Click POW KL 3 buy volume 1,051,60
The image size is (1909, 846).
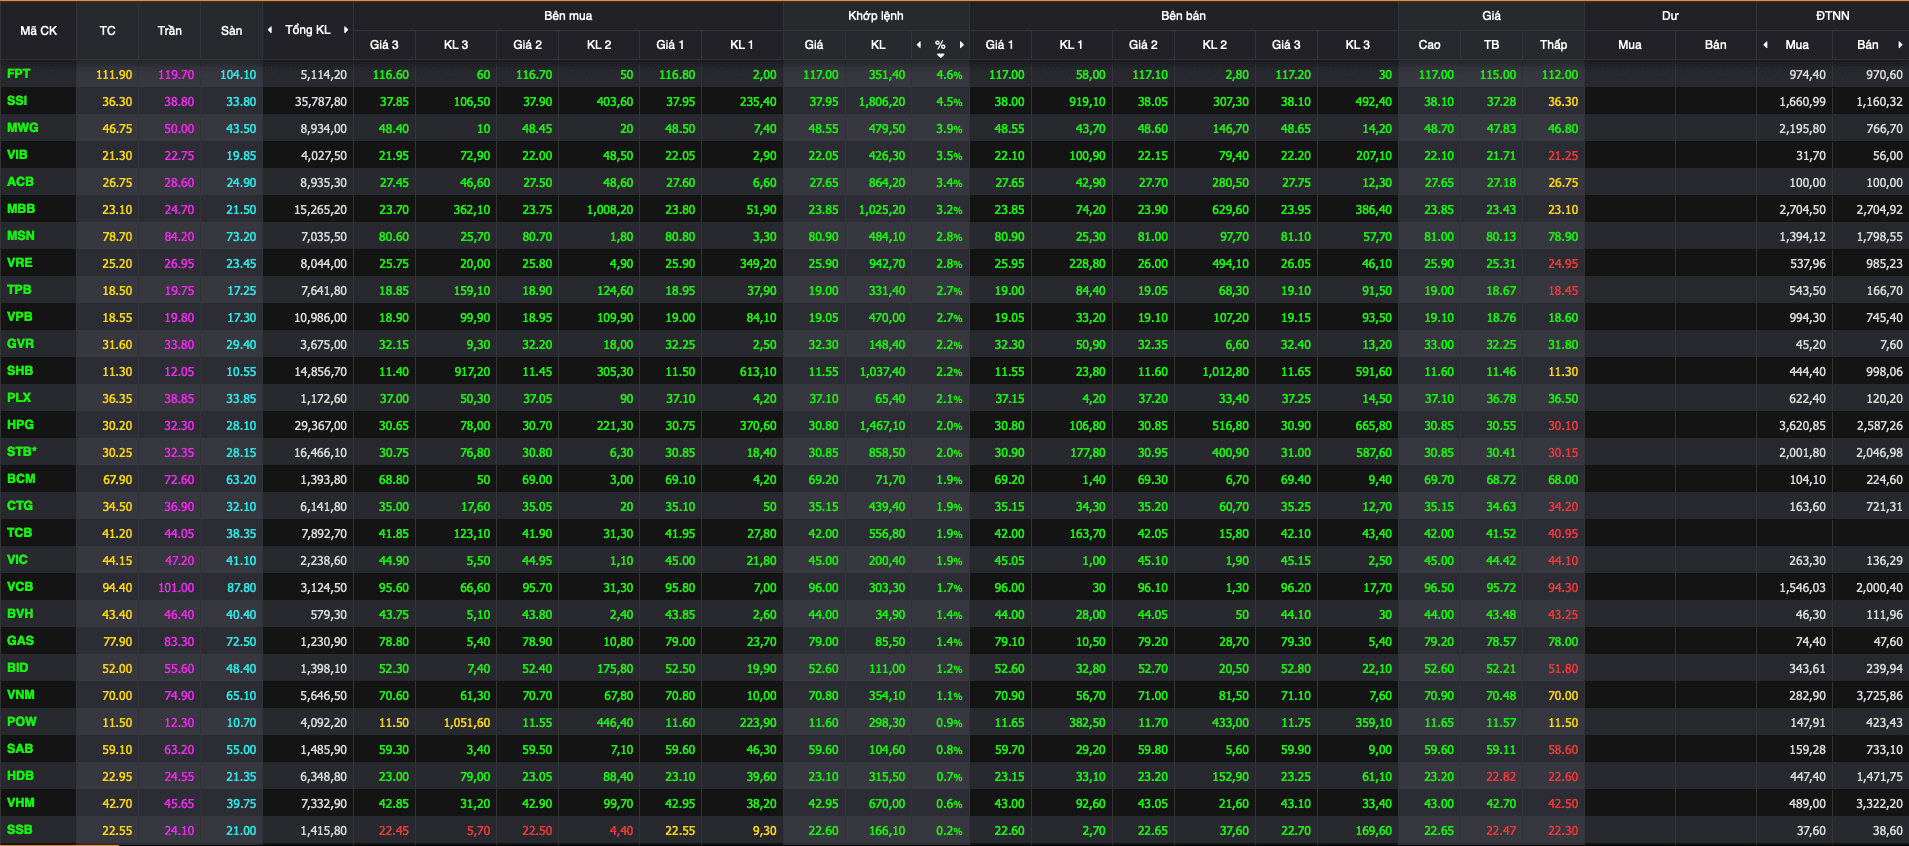coord(467,723)
